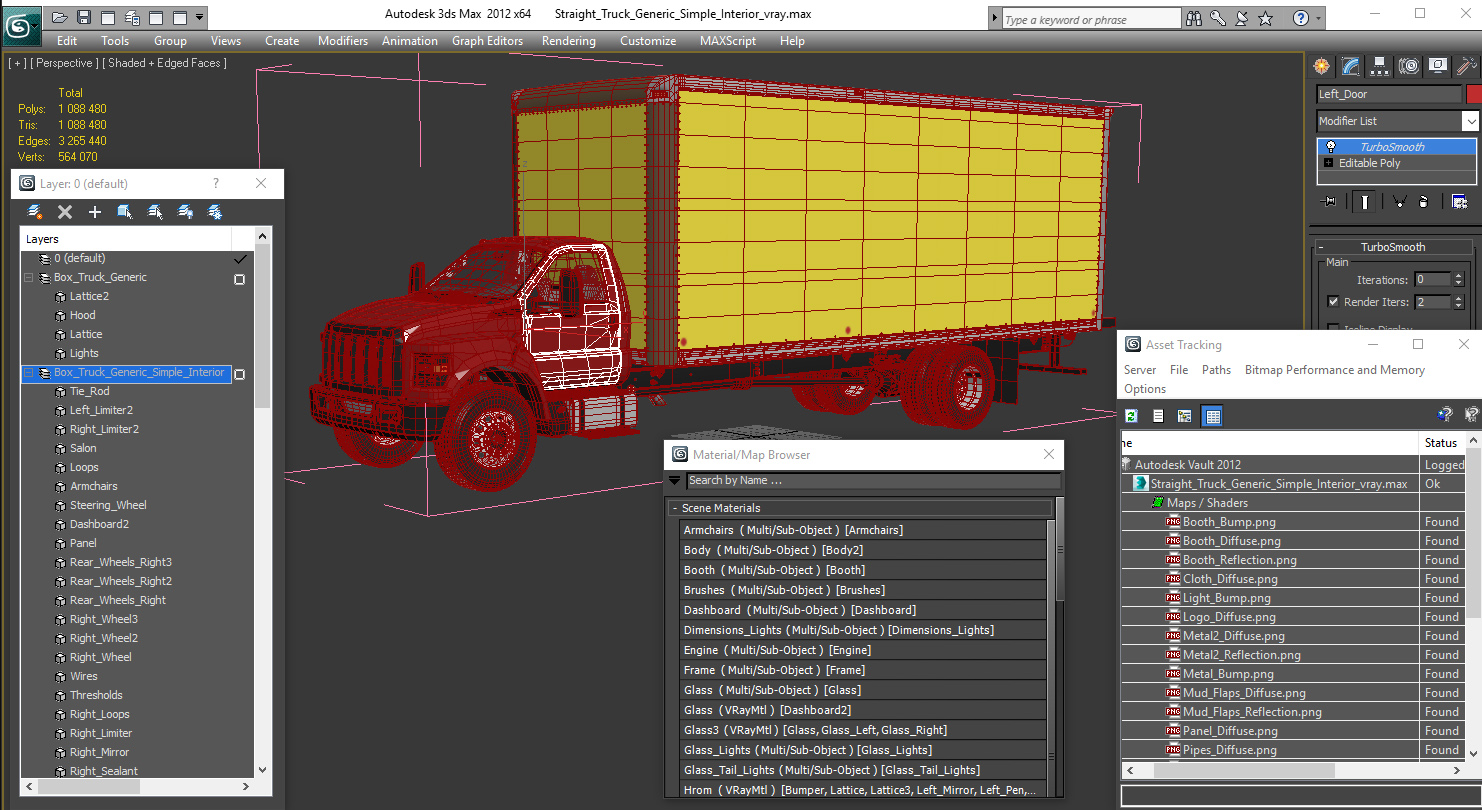Click the plus icon to add selection to layer
Image resolution: width=1482 pixels, height=810 pixels.
95,212
